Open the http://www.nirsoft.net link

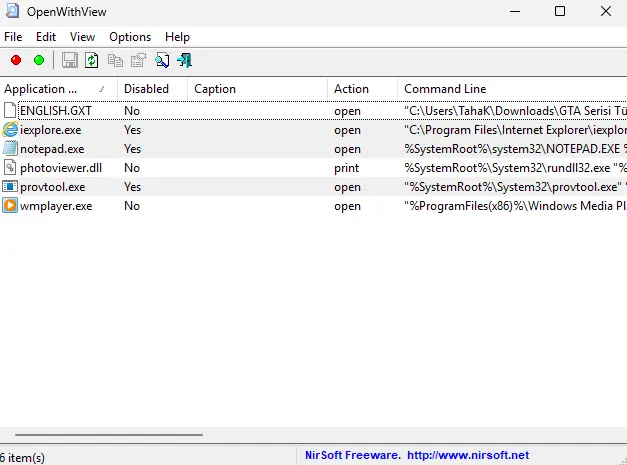click(468, 455)
